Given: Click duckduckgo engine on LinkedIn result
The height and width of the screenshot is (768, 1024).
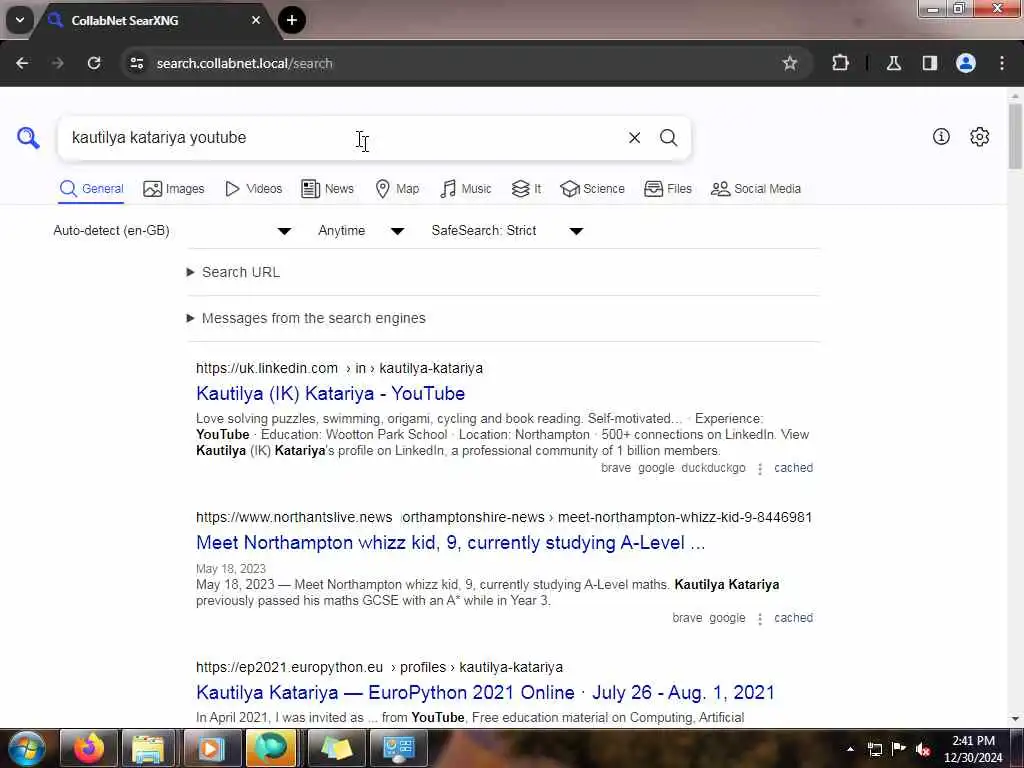Looking at the screenshot, I should click(x=713, y=468).
